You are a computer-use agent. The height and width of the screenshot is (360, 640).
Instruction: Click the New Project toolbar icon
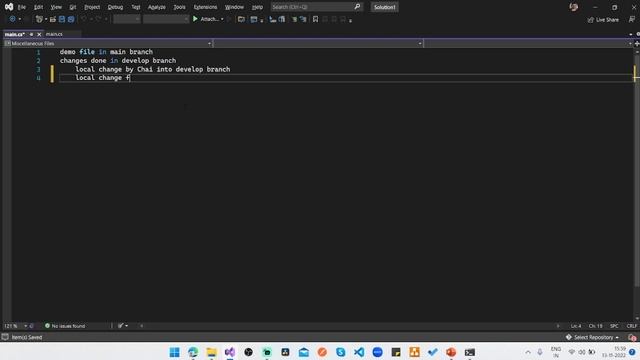point(39,19)
